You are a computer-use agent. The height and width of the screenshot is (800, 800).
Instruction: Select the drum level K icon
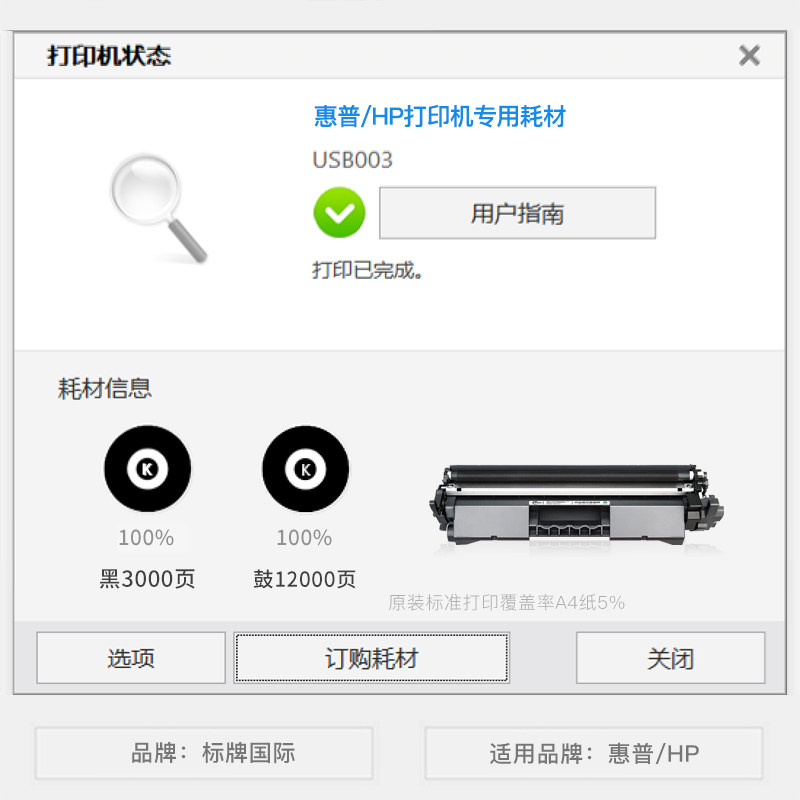coord(306,468)
